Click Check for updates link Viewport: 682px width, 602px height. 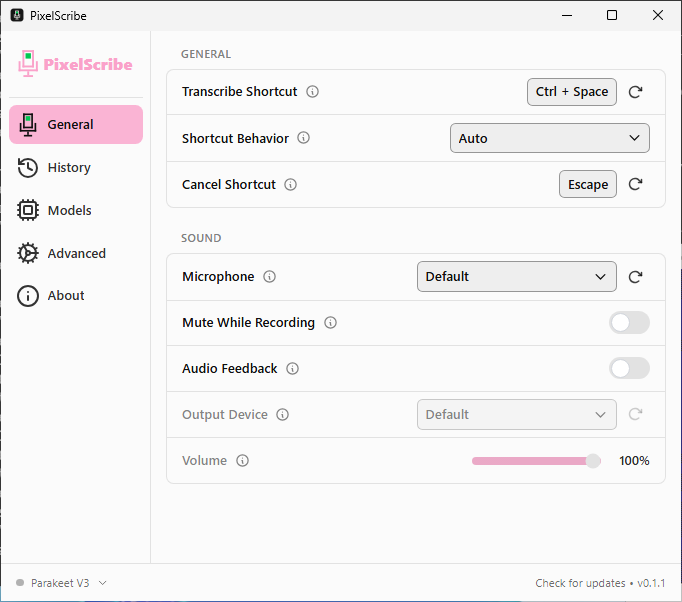[580, 583]
